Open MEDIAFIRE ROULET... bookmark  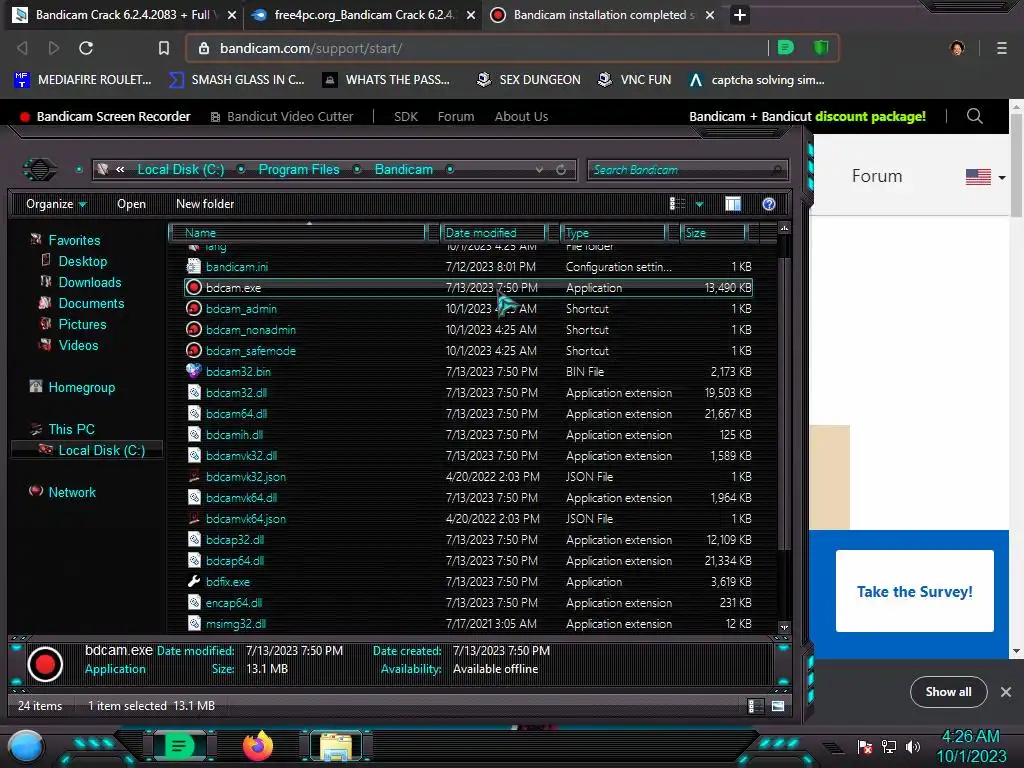[82, 80]
